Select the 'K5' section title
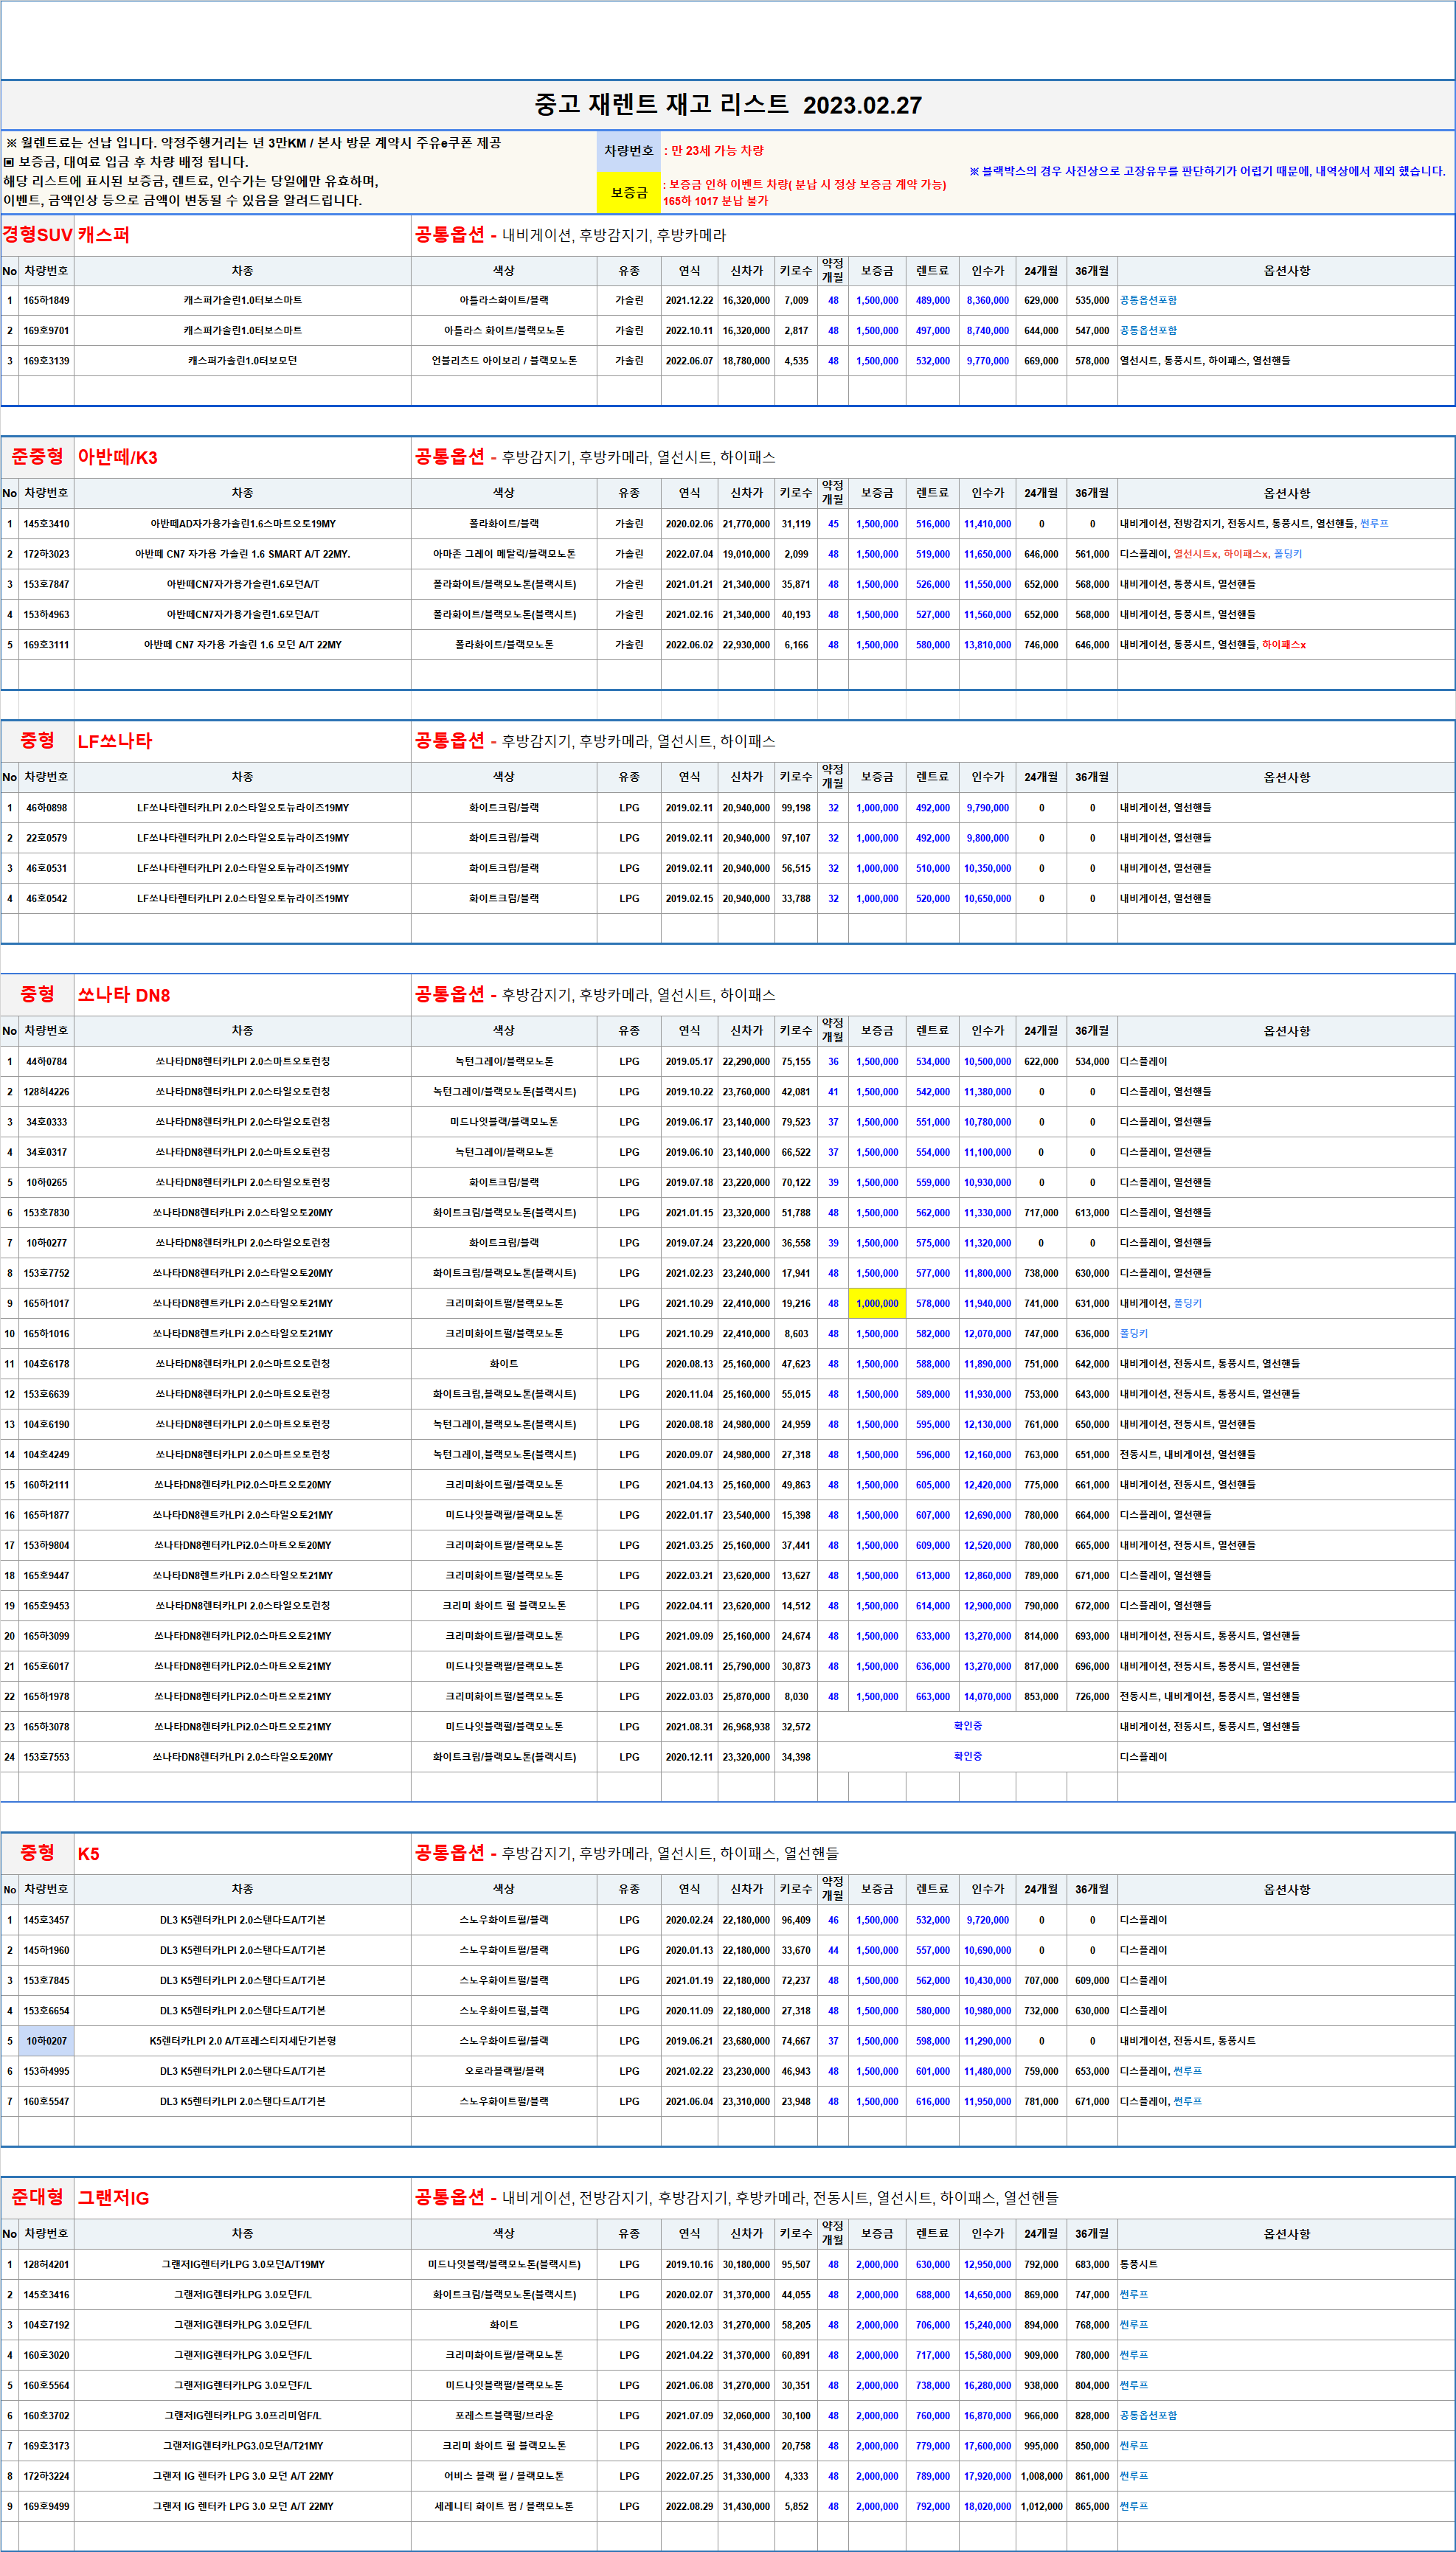Screen dimensions: 1456x2552 [89, 1854]
